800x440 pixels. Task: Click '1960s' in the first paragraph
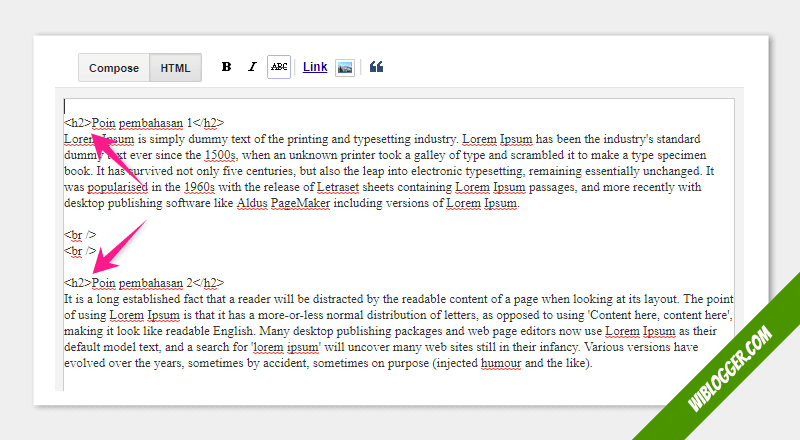coord(199,187)
